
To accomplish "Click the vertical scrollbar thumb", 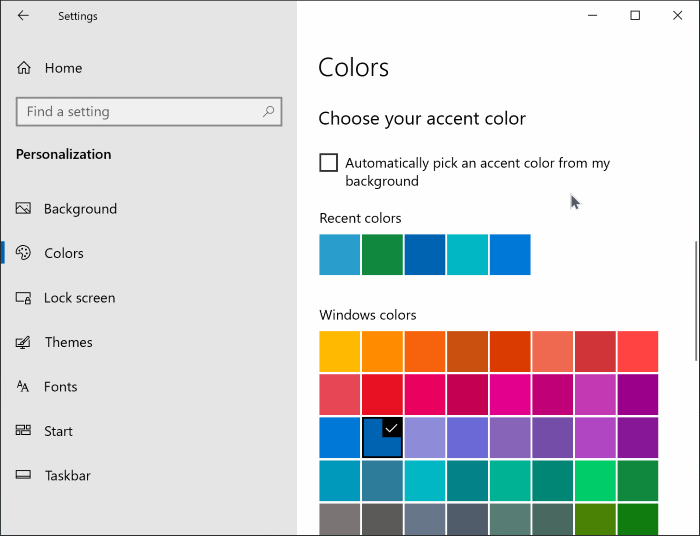I will pos(696,300).
